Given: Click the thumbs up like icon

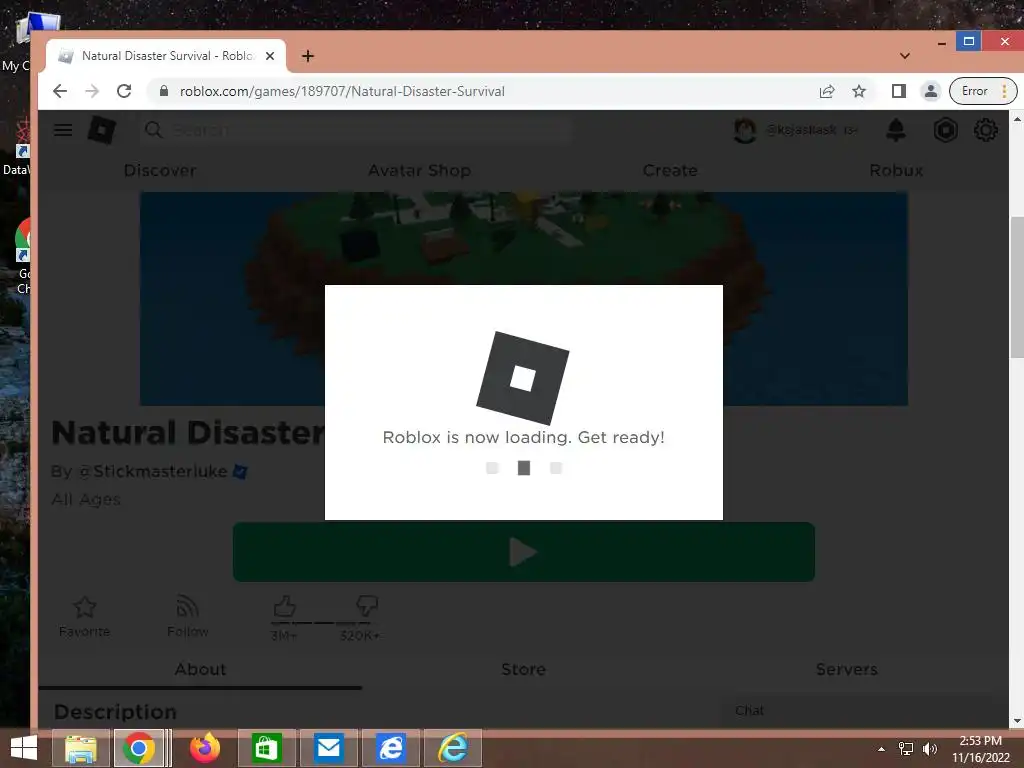Looking at the screenshot, I should coord(284,606).
